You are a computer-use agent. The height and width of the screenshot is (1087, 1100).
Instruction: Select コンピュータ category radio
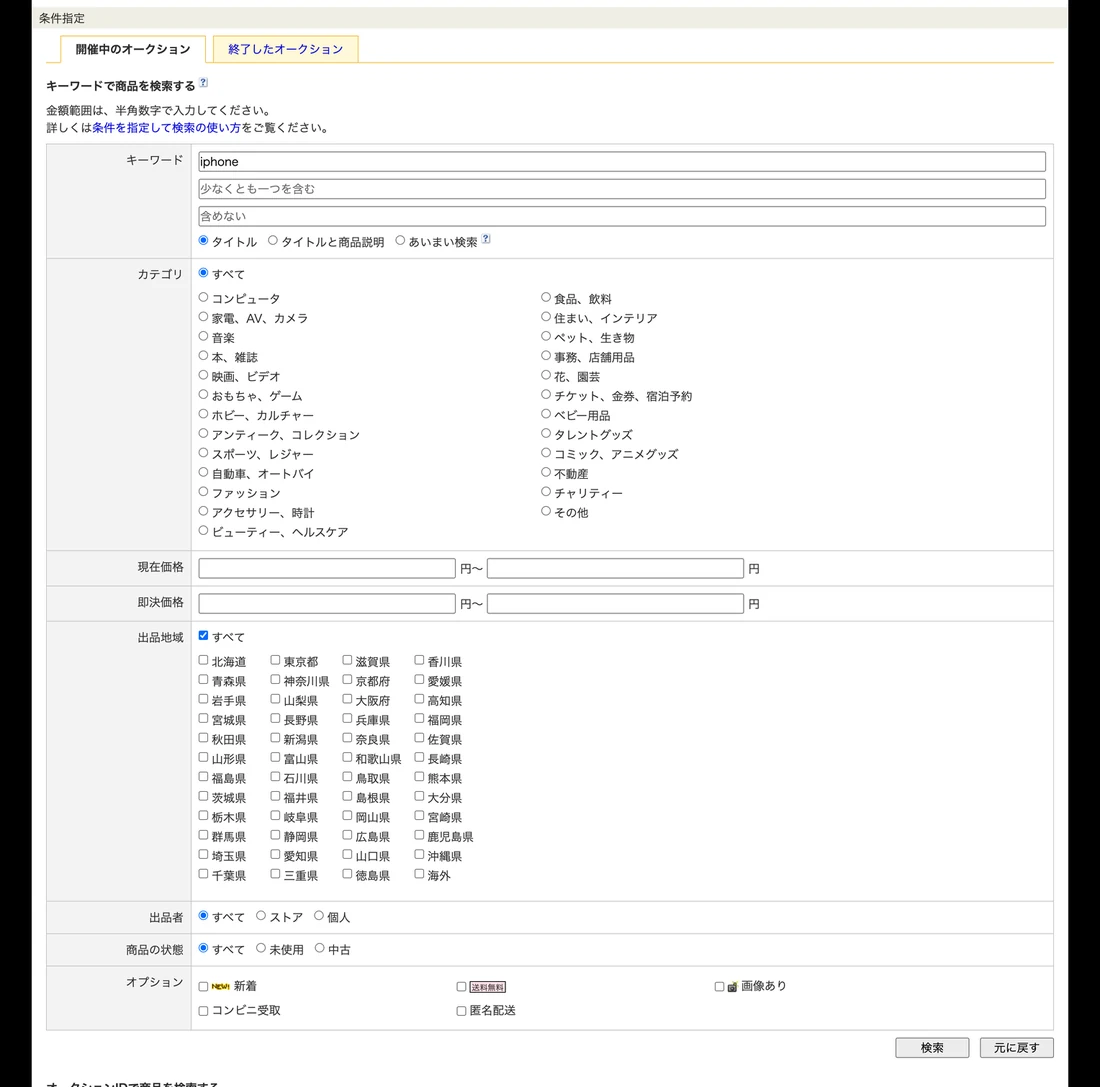point(203,298)
